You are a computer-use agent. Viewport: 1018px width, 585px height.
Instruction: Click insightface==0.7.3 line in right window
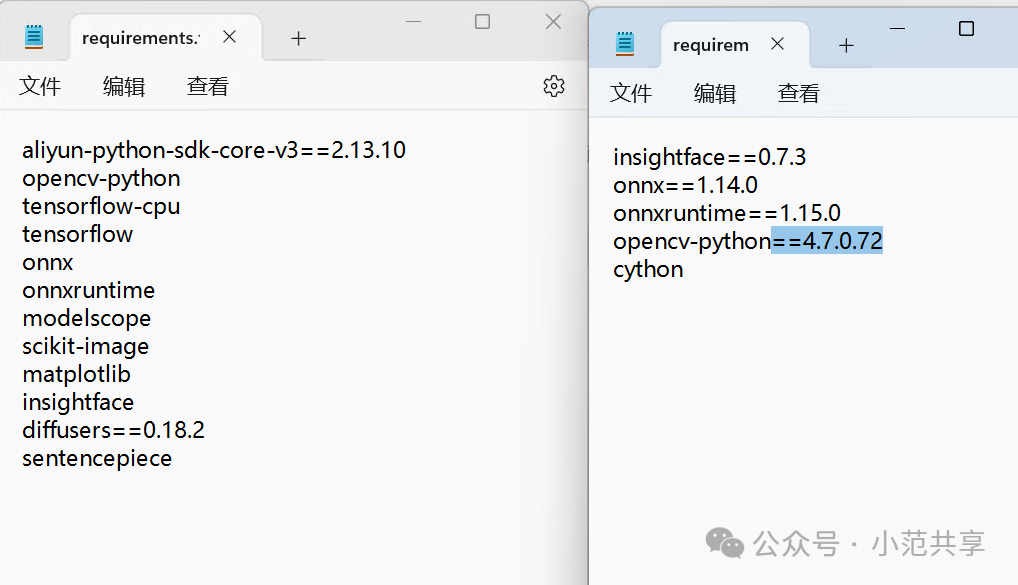(x=710, y=157)
